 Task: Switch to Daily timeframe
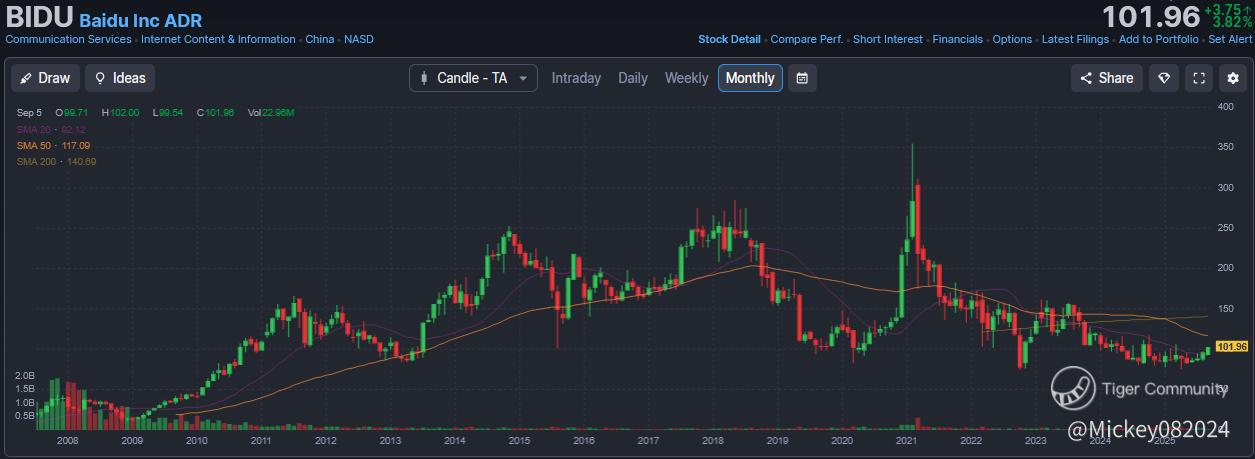(x=633, y=78)
